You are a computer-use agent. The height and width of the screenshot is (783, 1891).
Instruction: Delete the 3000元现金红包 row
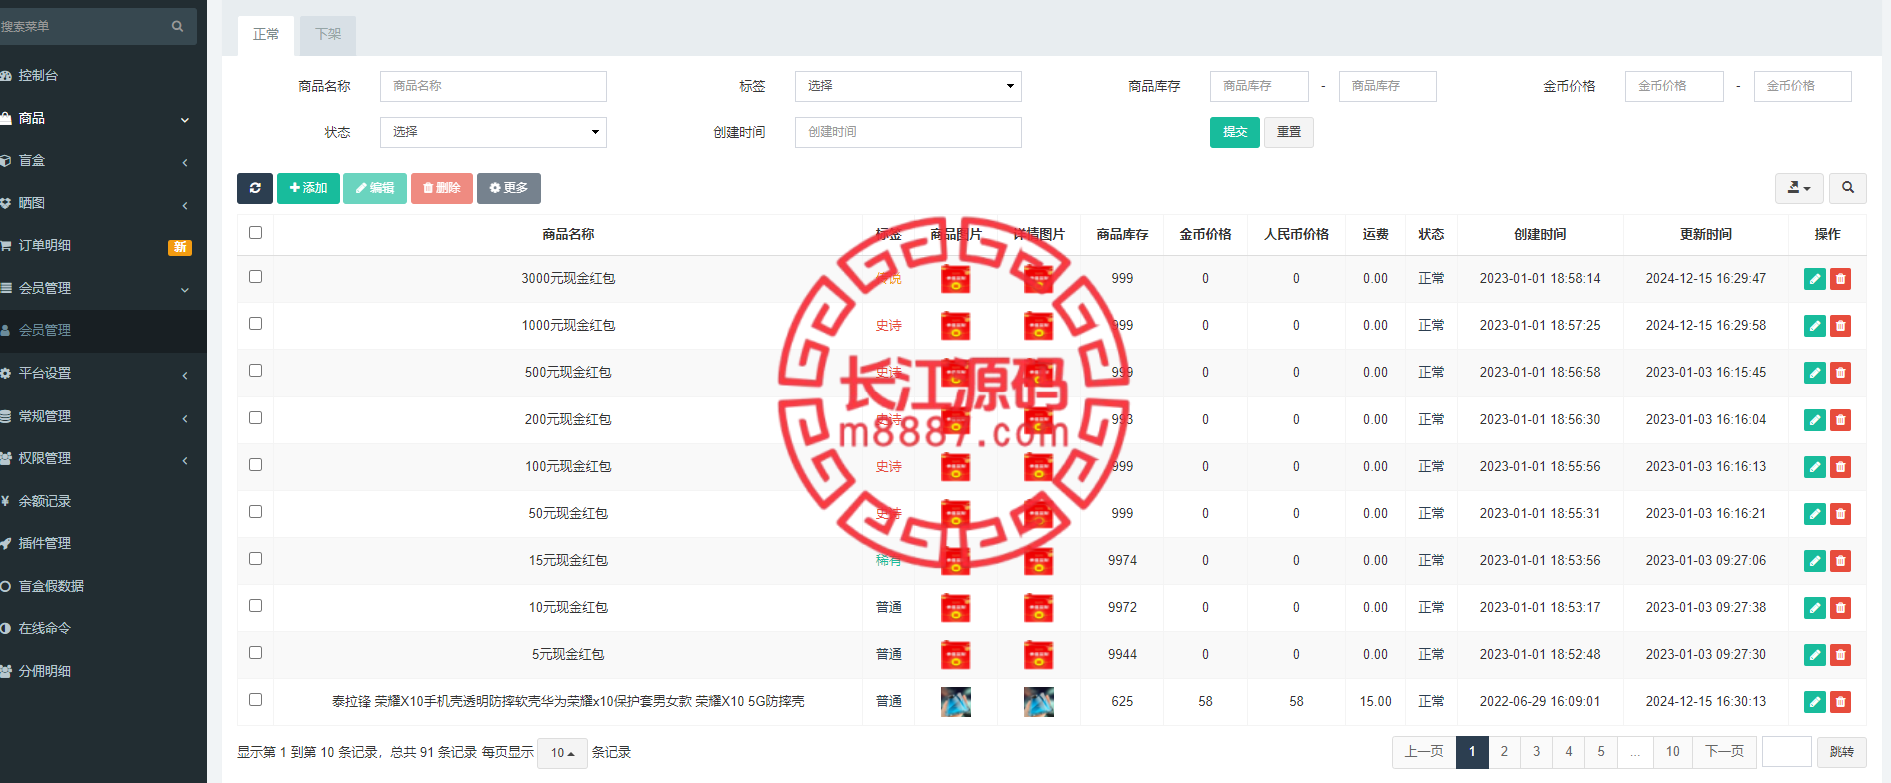1840,279
